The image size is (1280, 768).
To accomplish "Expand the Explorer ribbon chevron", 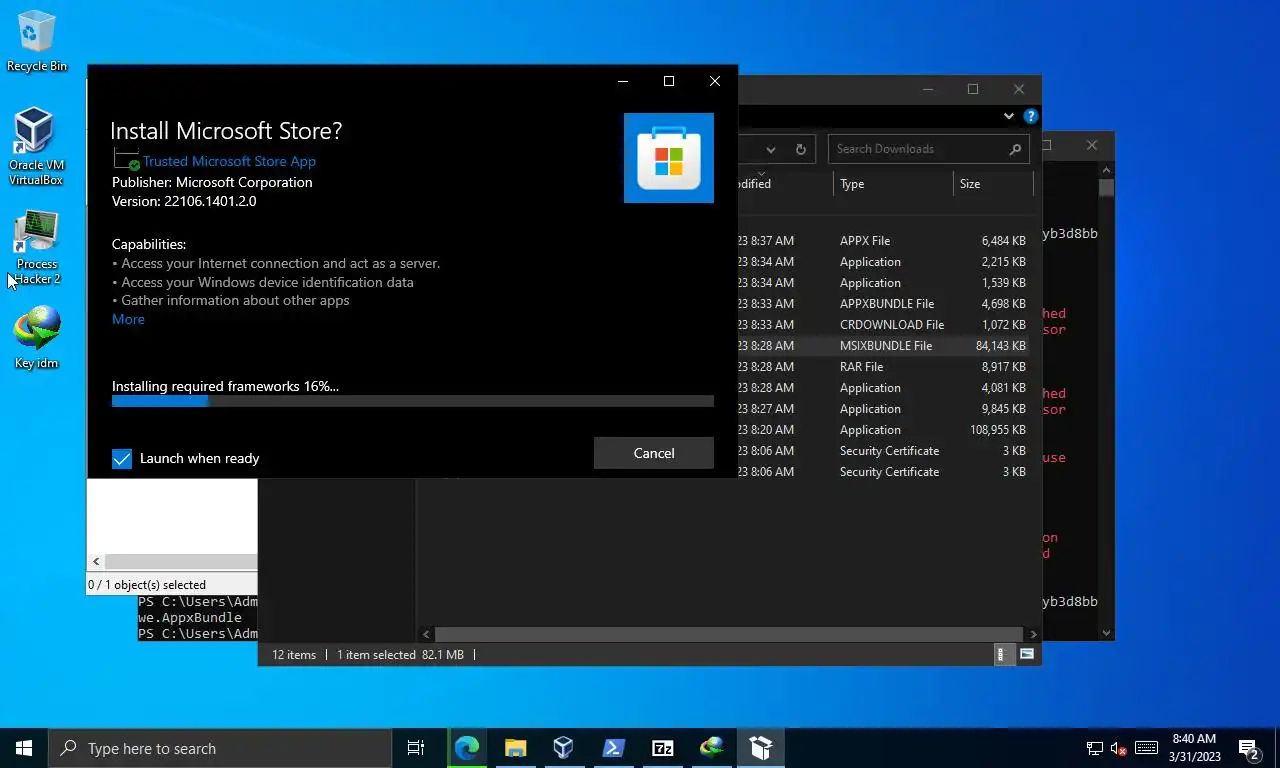I will click(1008, 117).
